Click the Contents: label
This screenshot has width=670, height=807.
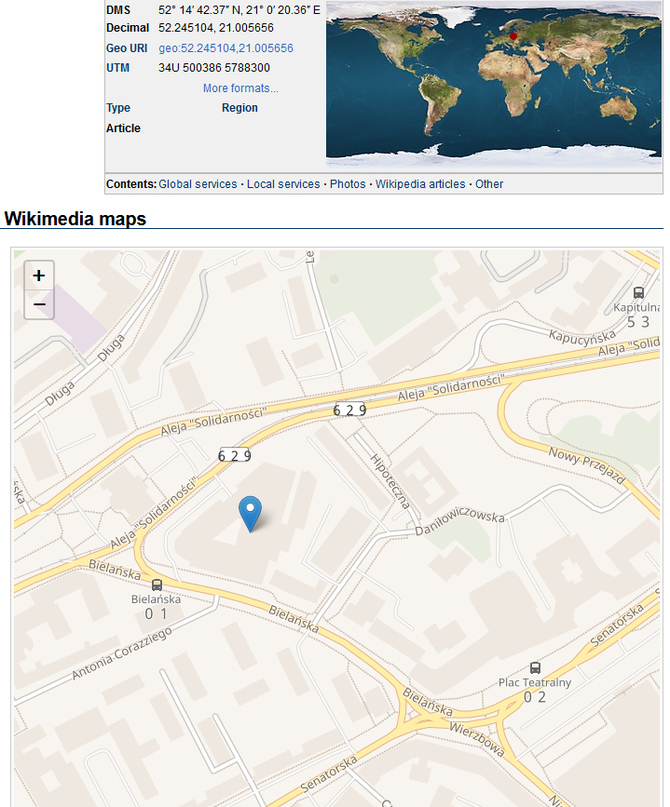(131, 184)
